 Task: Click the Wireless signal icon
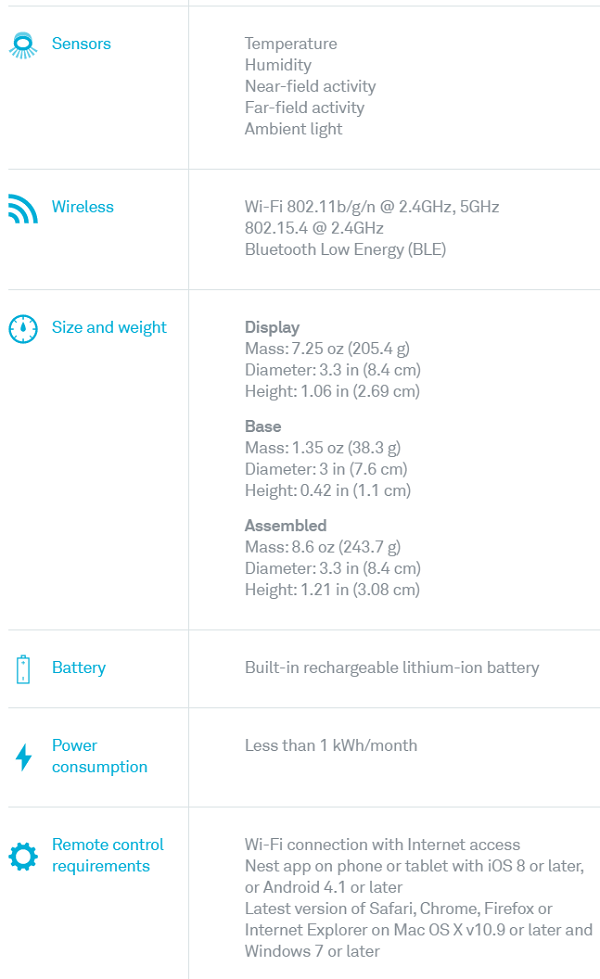22,208
